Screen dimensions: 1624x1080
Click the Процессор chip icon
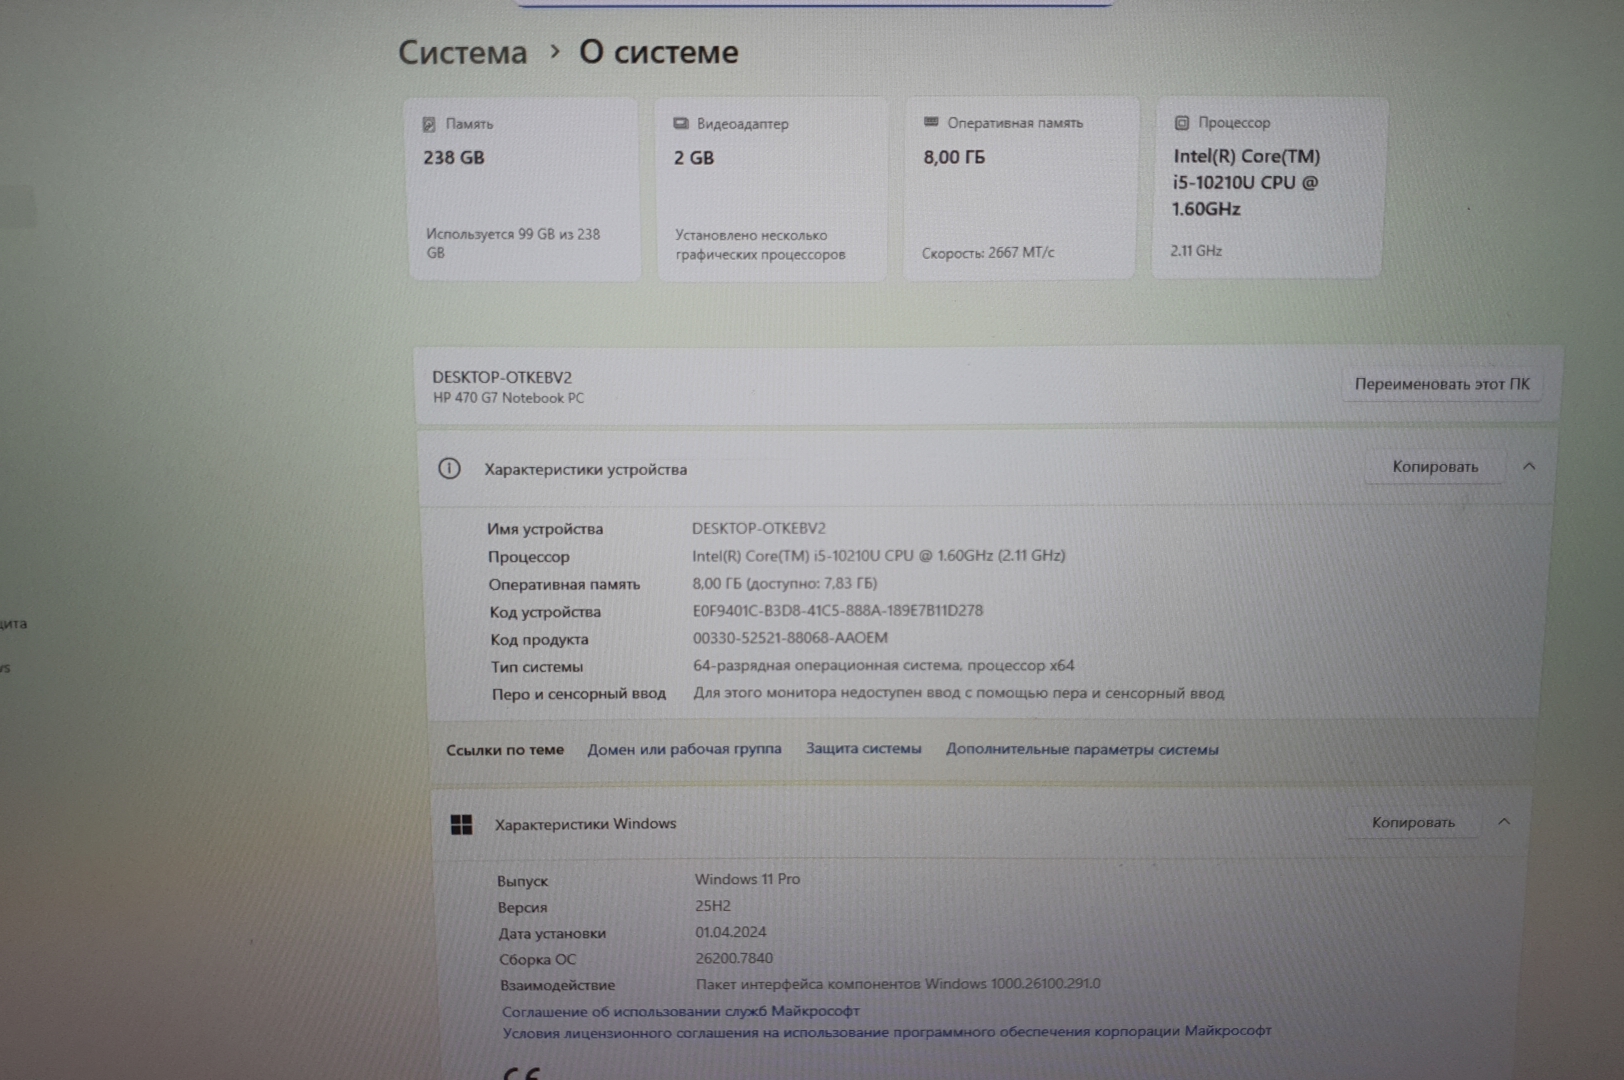coord(1181,123)
